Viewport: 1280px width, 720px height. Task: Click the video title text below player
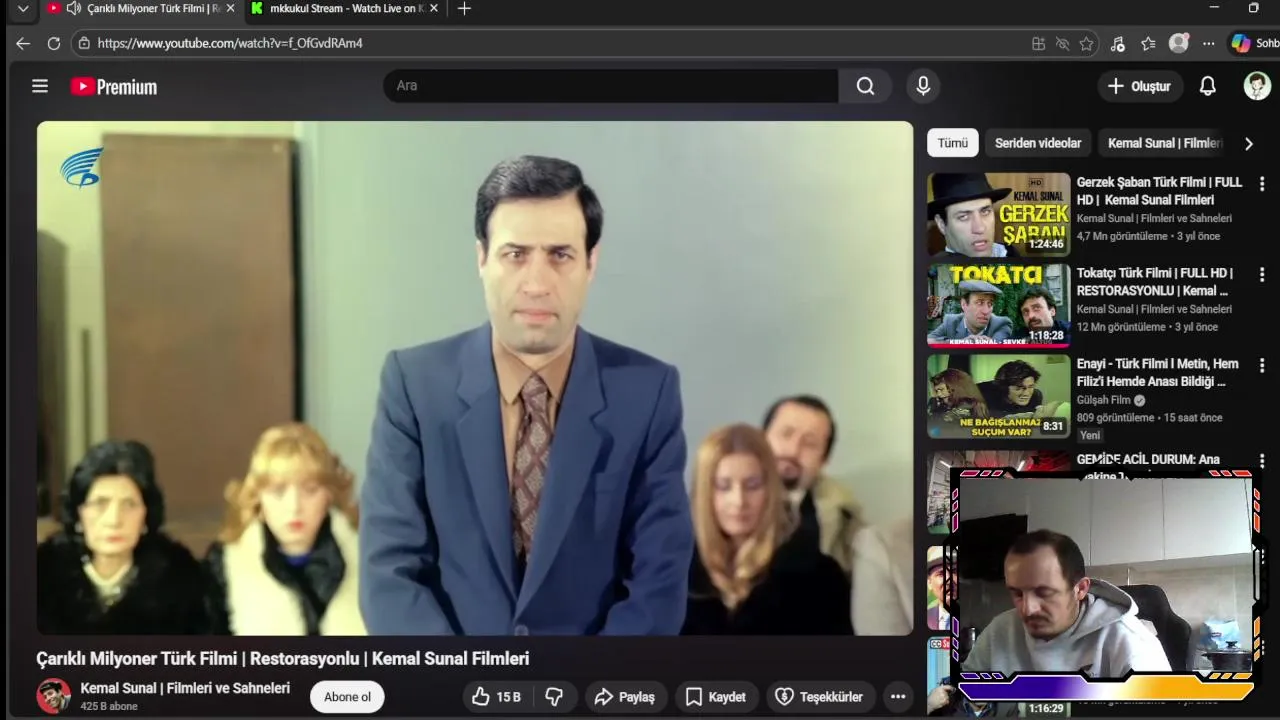(283, 658)
